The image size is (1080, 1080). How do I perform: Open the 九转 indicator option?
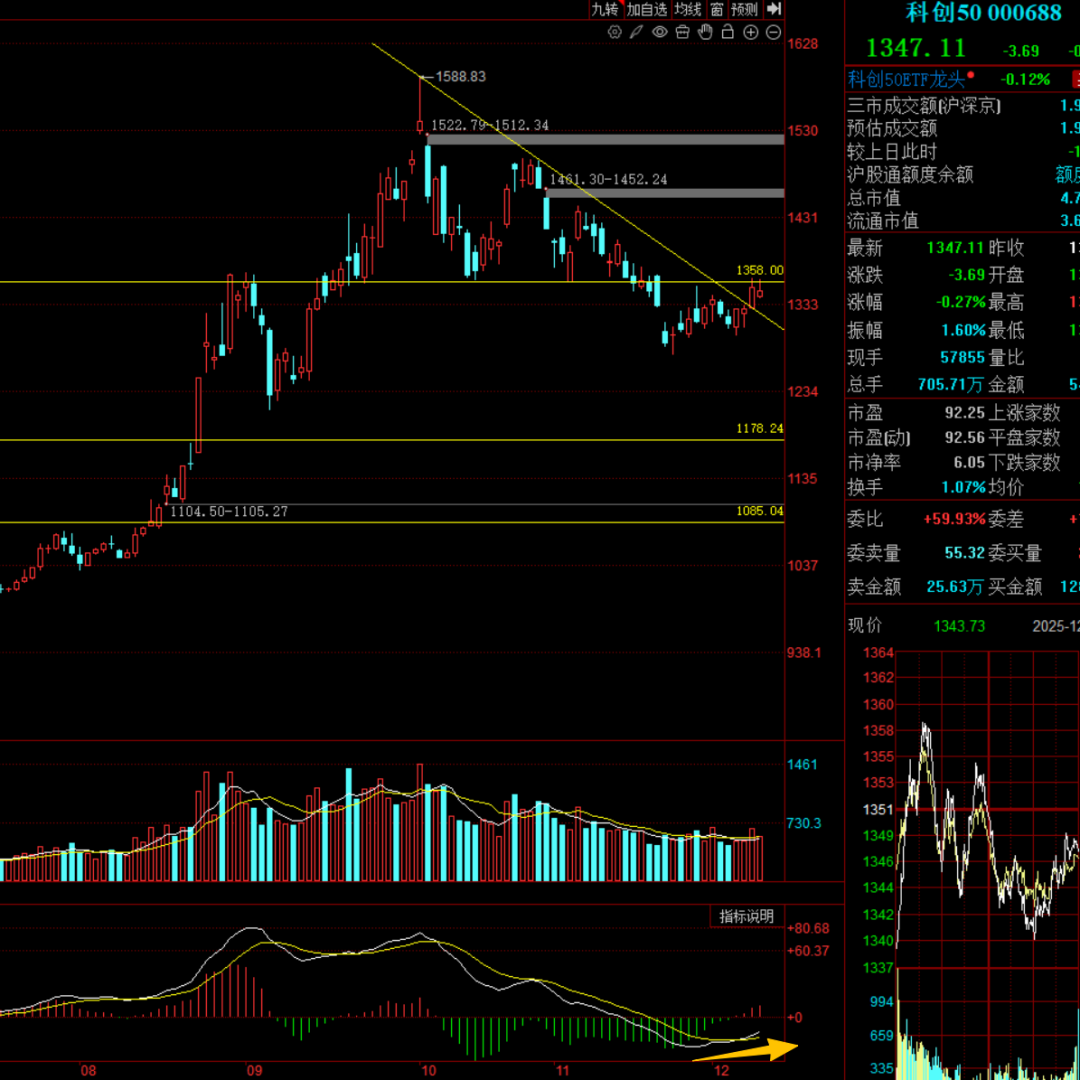[605, 9]
